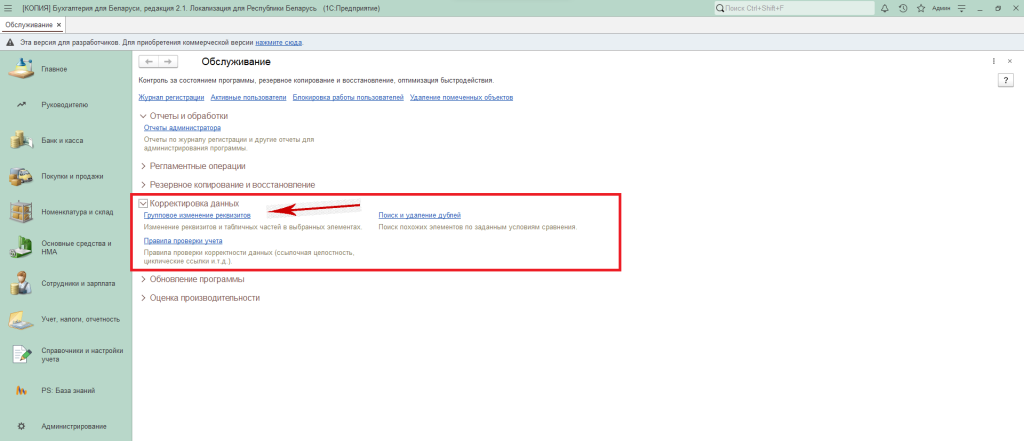Open Администрирование gear icon
The height and width of the screenshot is (441, 1024).
(x=21, y=426)
